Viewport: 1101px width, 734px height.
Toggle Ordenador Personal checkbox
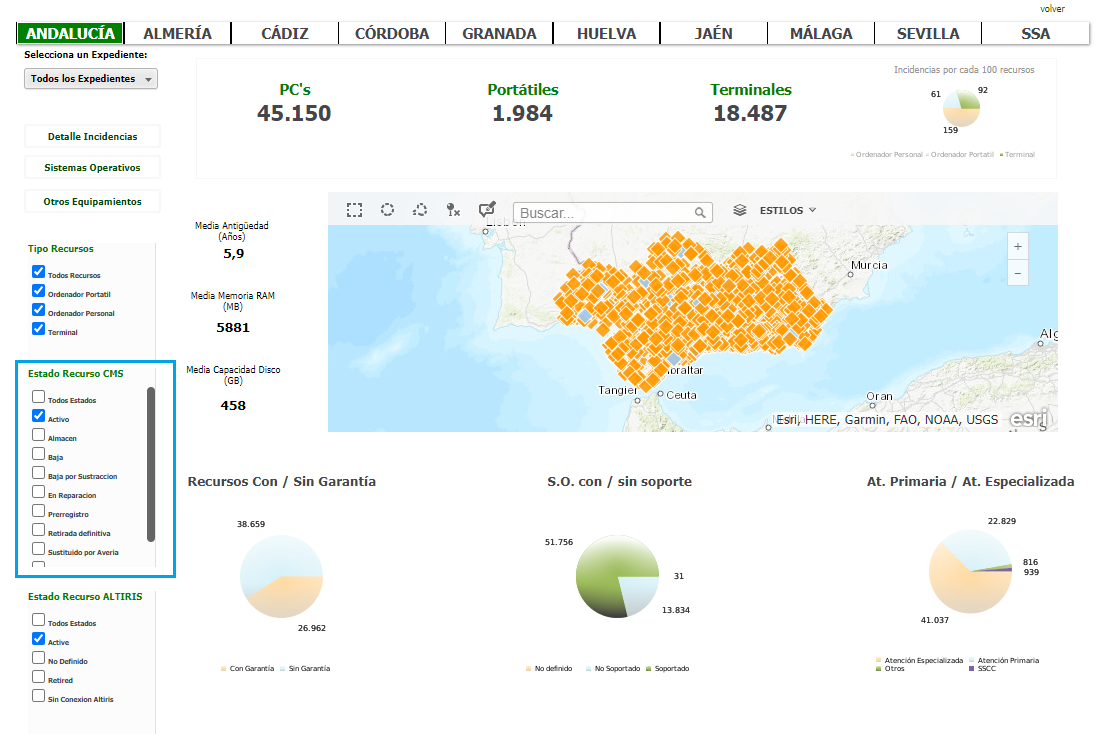click(39, 310)
